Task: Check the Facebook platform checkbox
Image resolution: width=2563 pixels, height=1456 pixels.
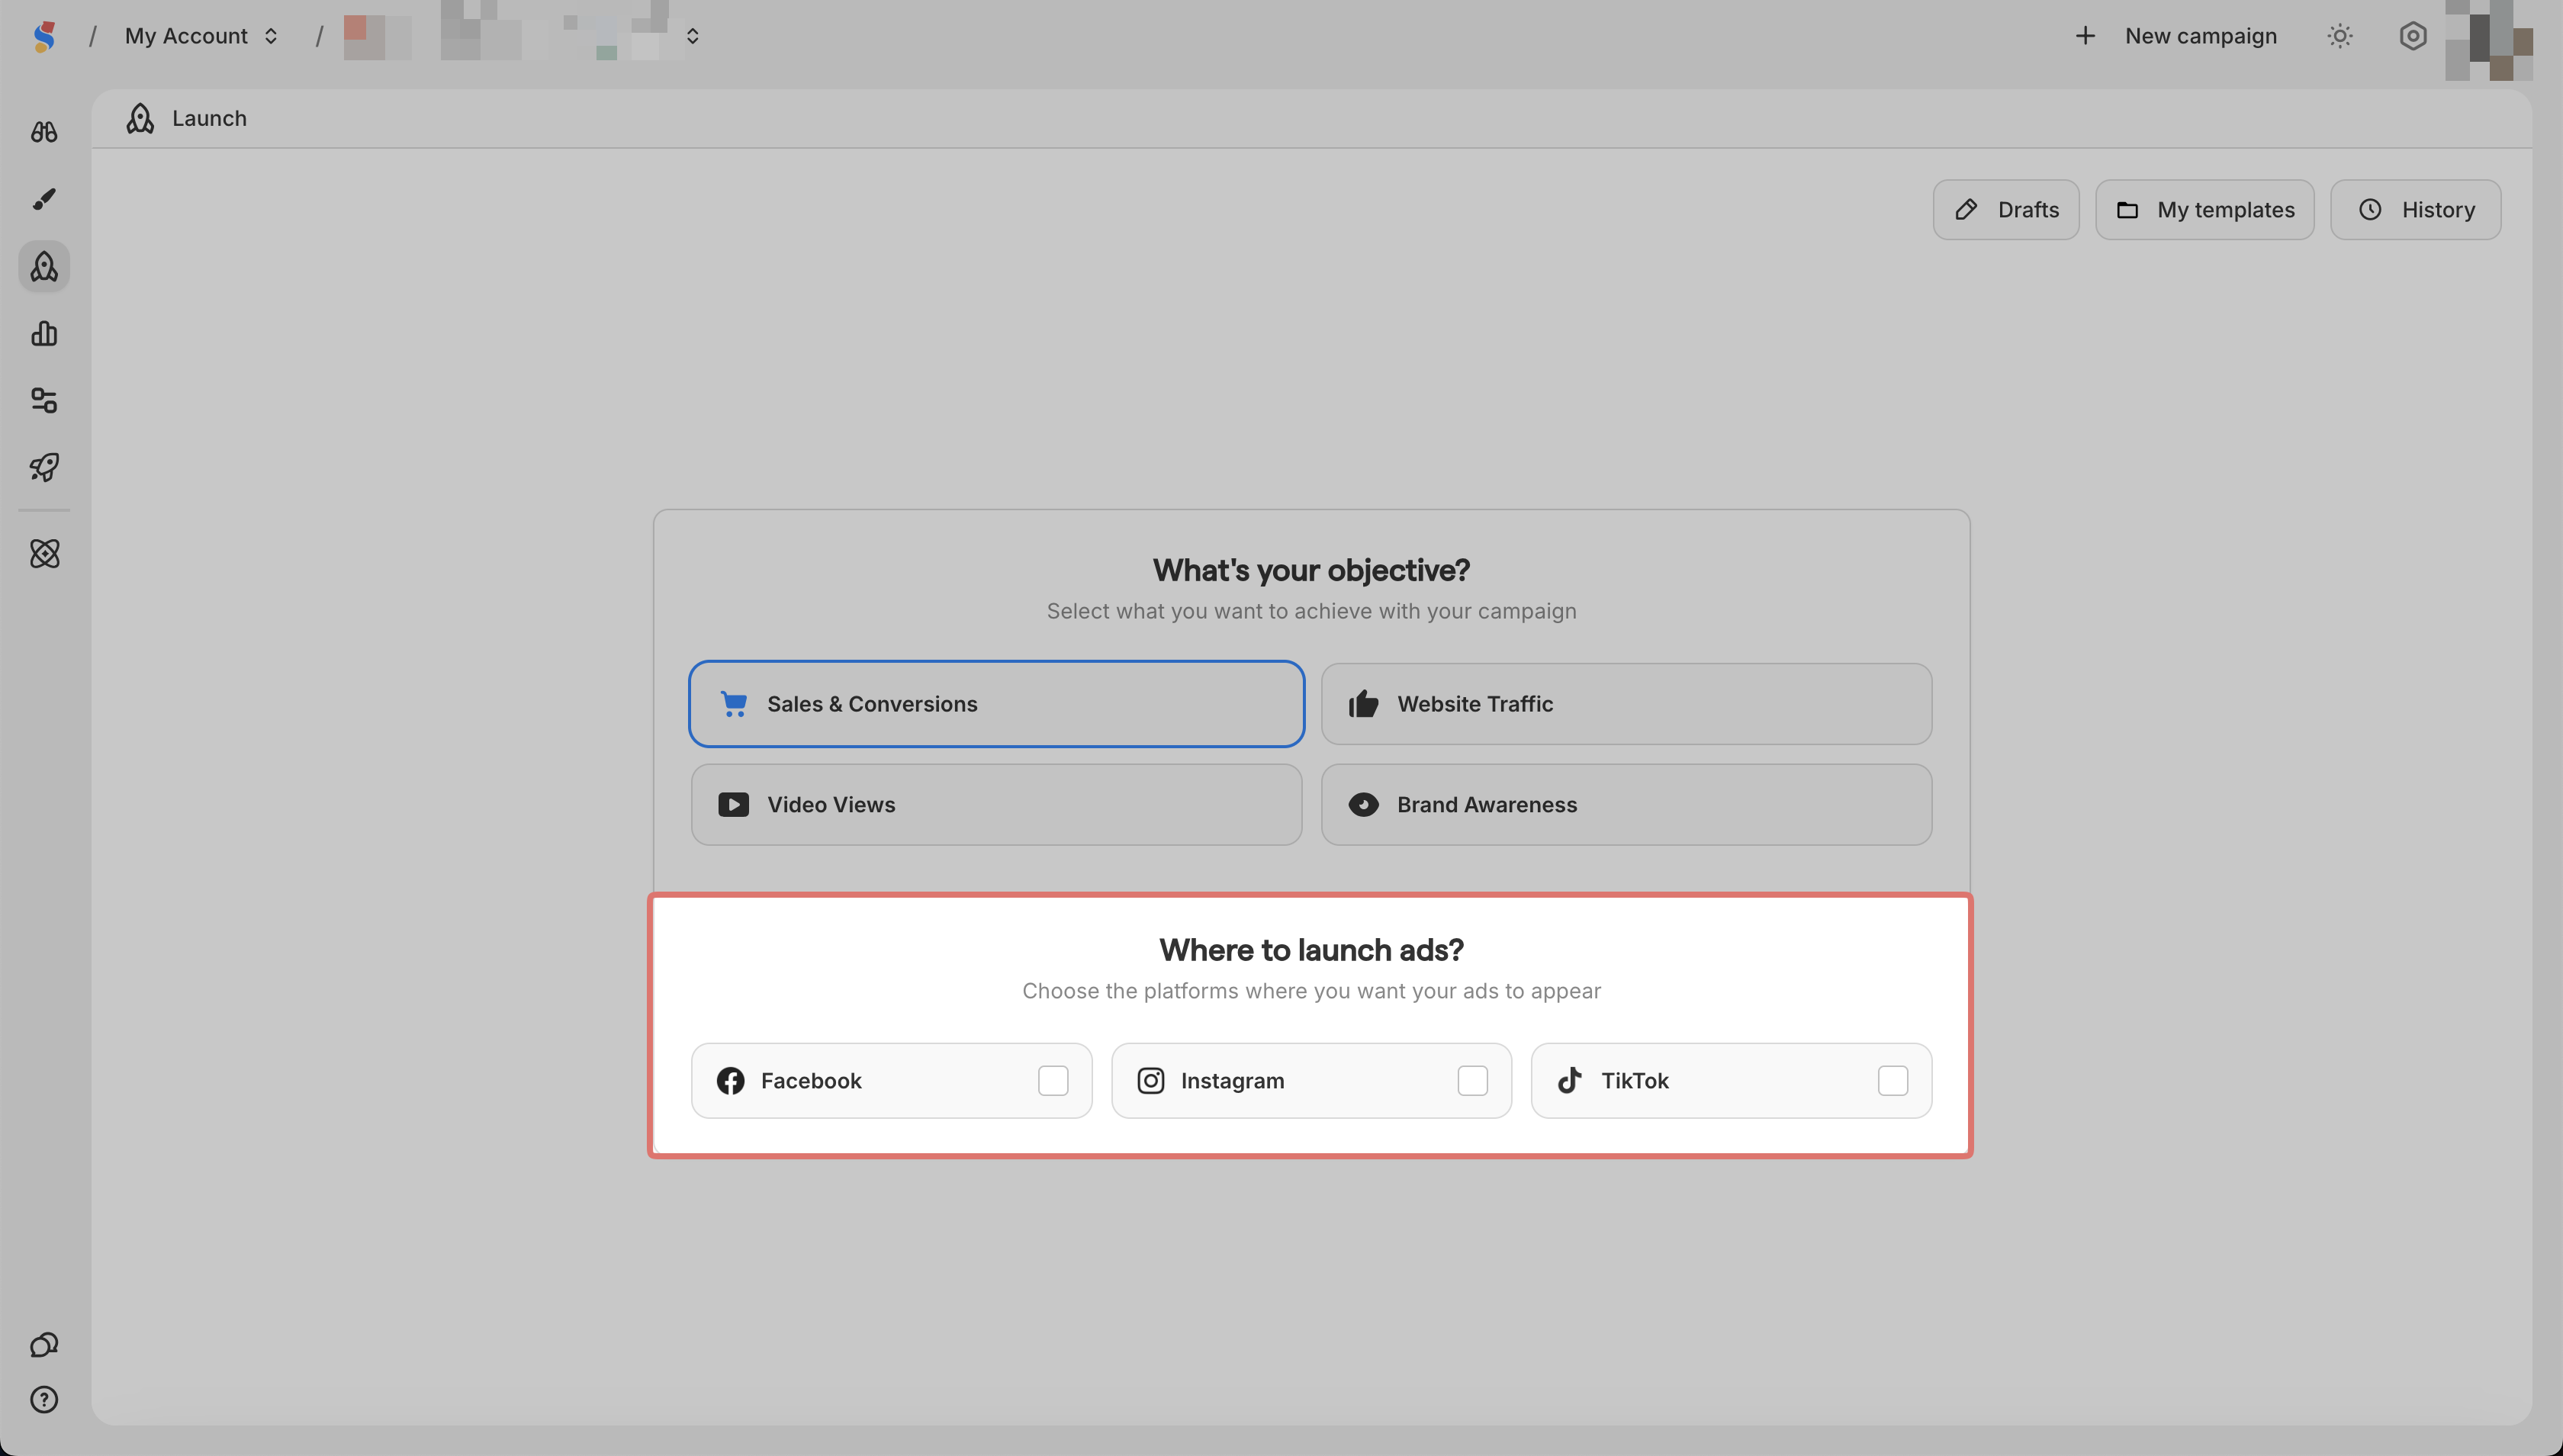Action: click(x=1052, y=1080)
